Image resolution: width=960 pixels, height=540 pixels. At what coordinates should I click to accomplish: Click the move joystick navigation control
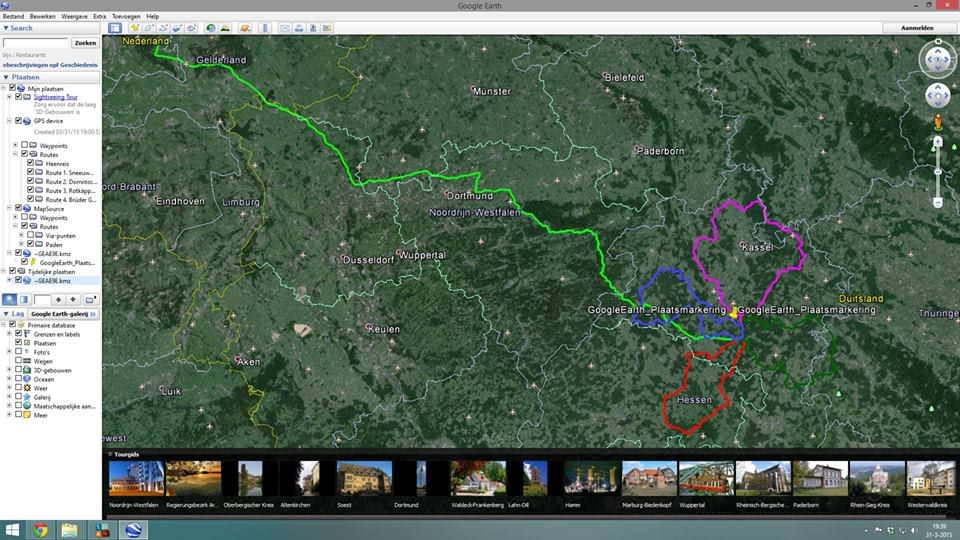(937, 96)
